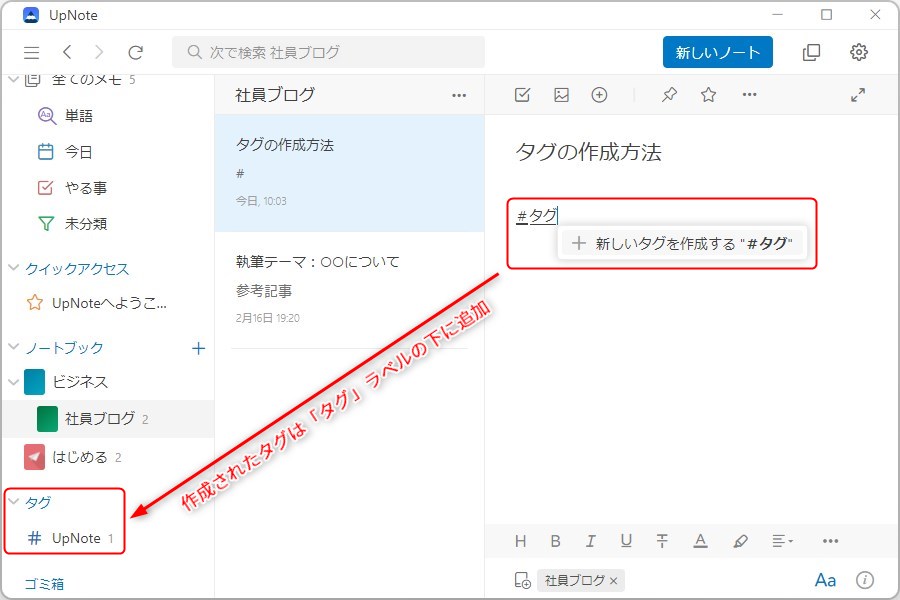Open the text alignment dropdown
Screen dimensions: 900x600
pos(782,541)
